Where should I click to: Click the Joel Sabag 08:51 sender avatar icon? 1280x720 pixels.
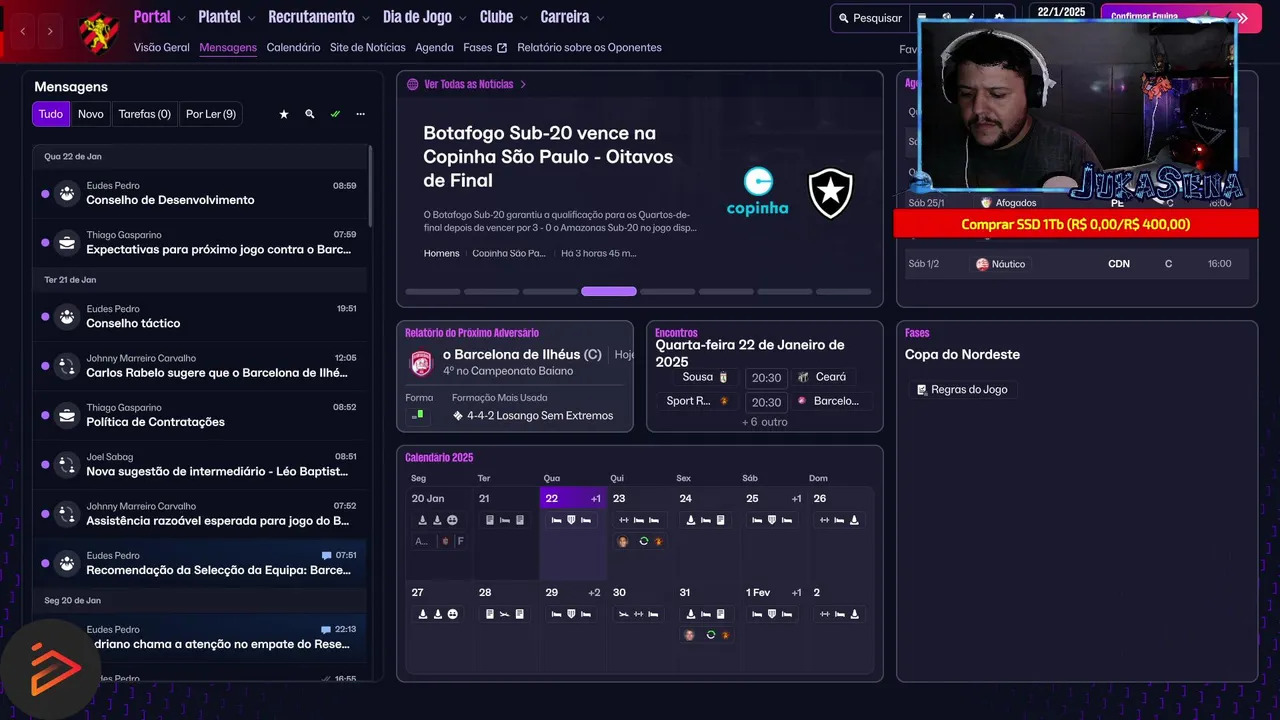coord(67,464)
